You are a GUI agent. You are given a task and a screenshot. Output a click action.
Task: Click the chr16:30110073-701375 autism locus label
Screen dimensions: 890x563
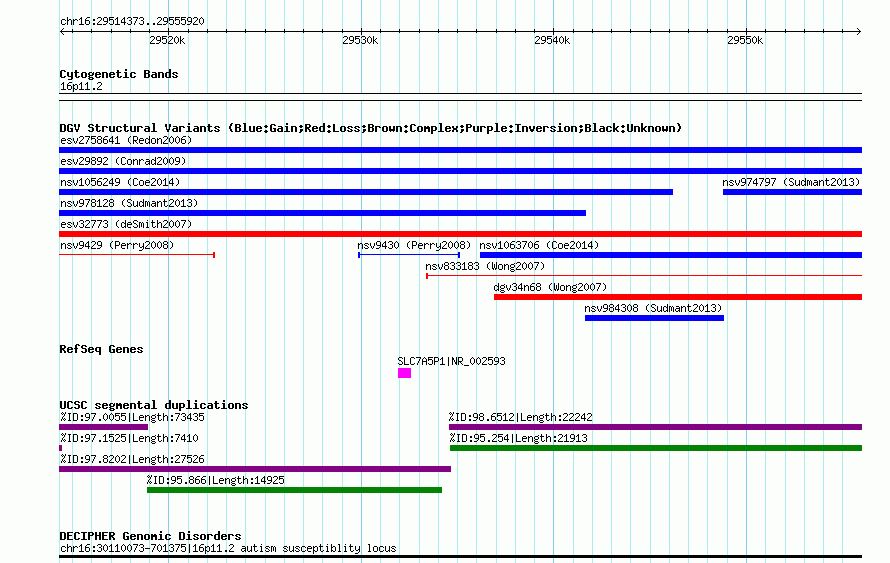(228, 548)
